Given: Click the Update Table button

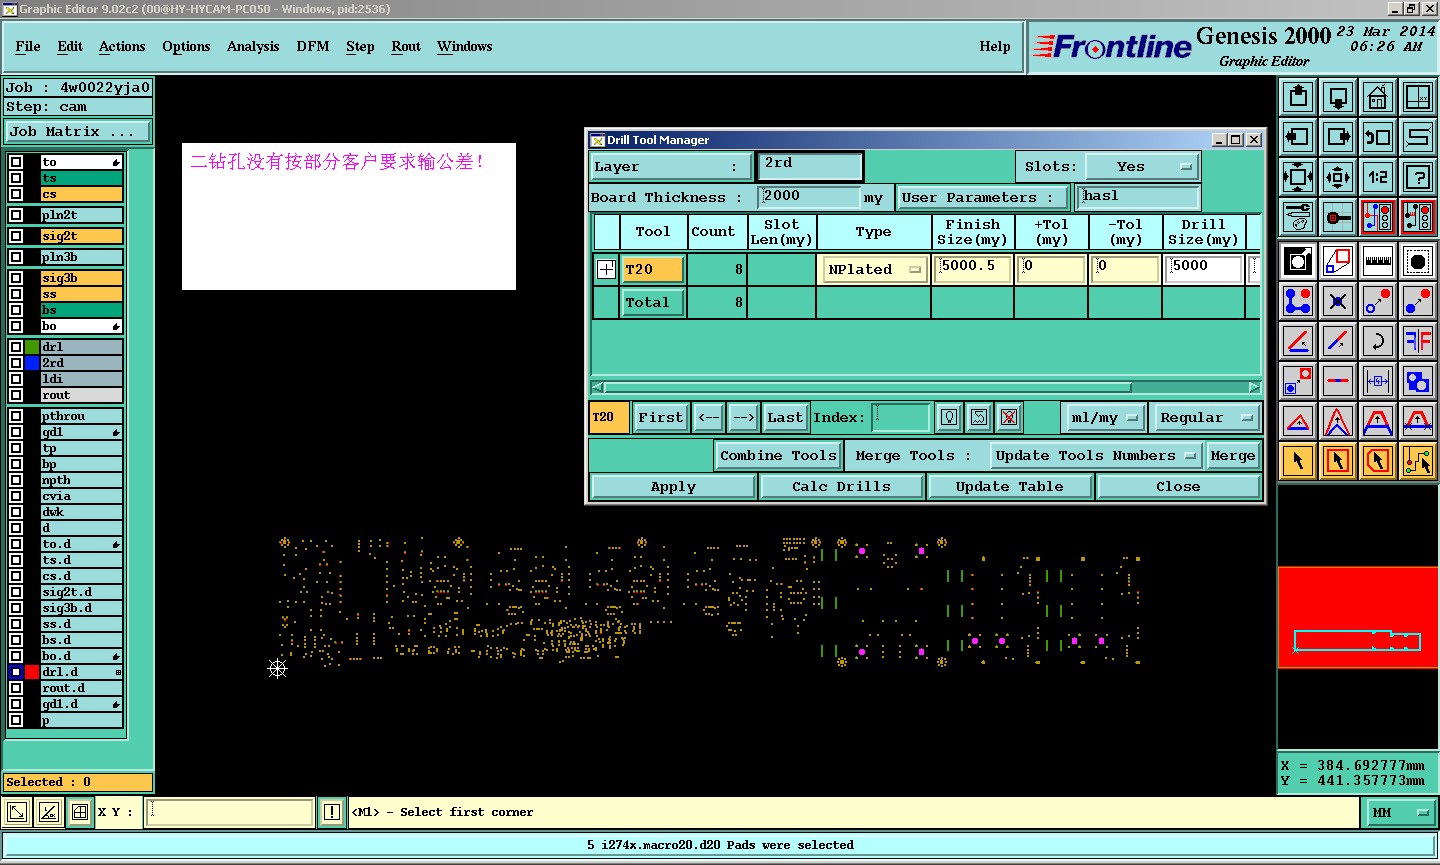Looking at the screenshot, I should click(x=1009, y=486).
